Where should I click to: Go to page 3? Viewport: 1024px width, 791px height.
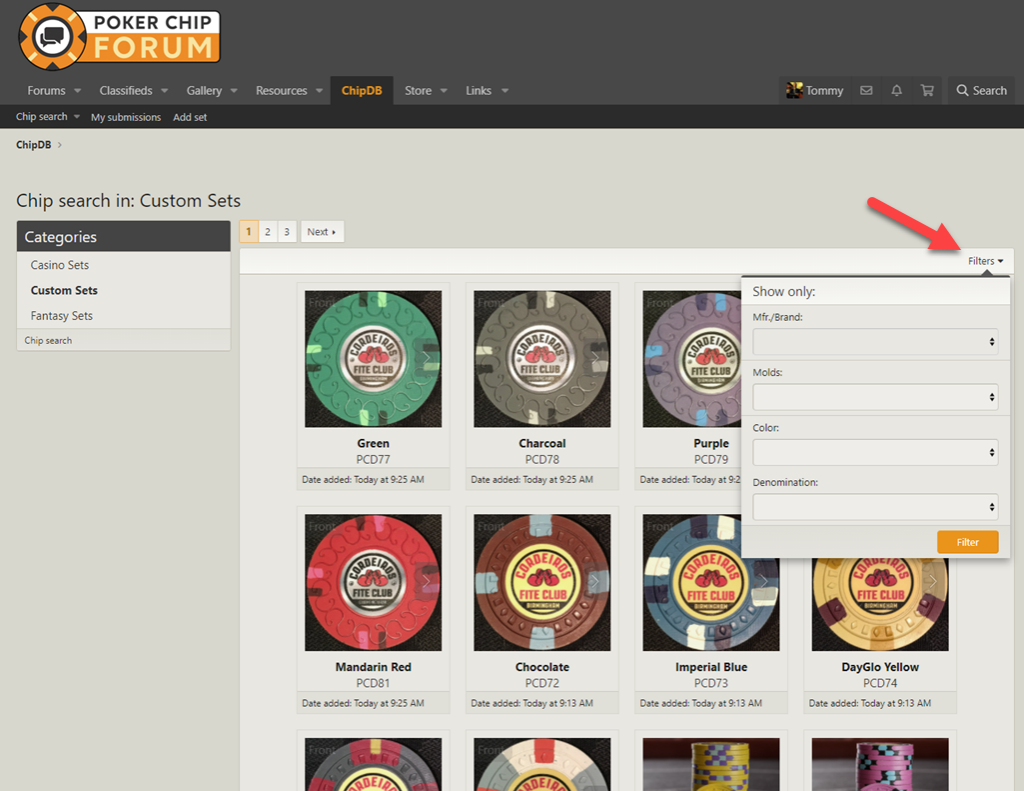pyautogui.click(x=286, y=231)
